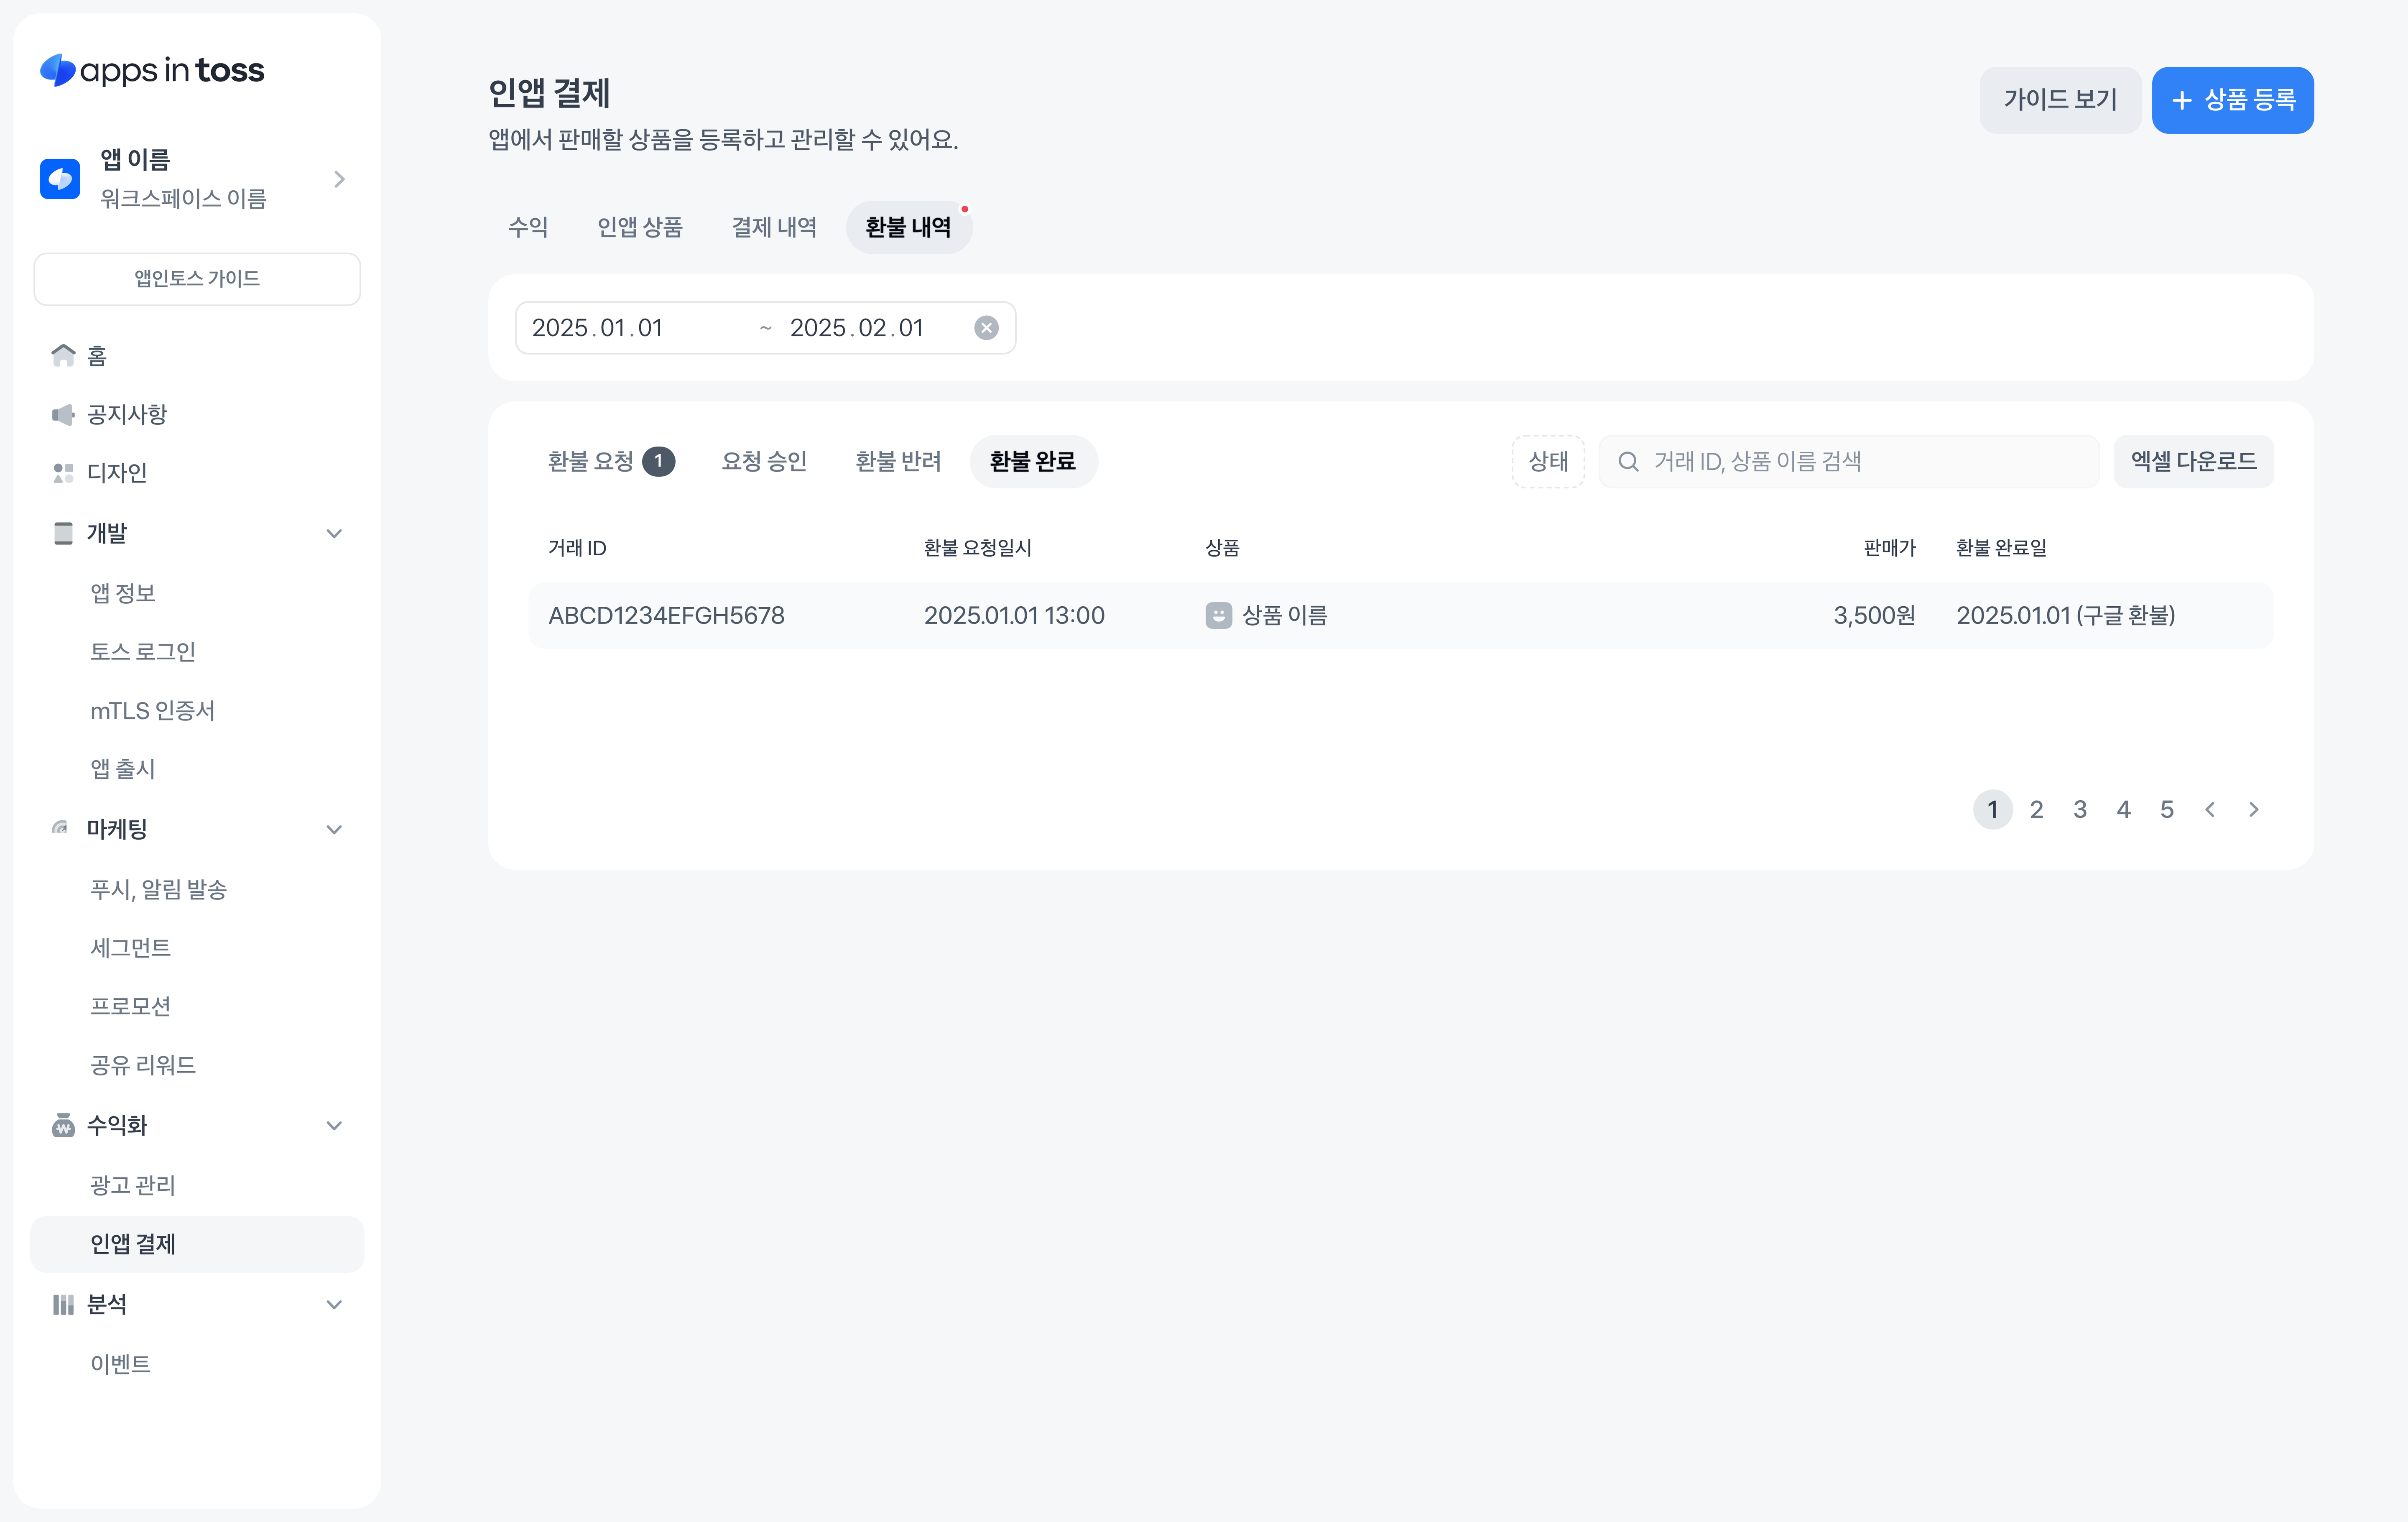
Task: Open 앱 출시 in sidebar
Action: pos(123,768)
